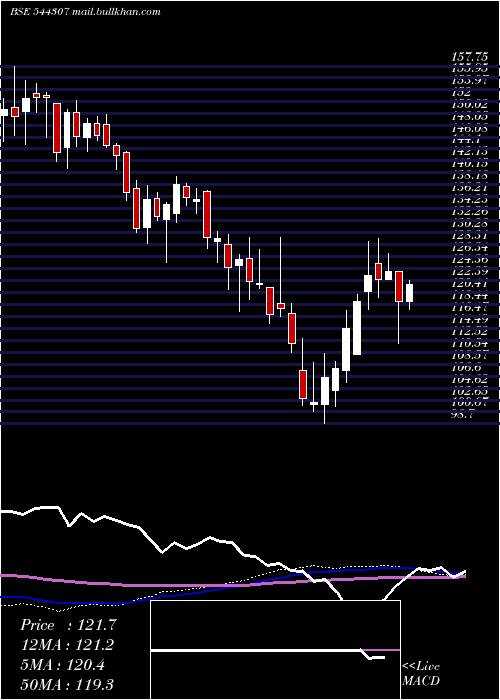The width and height of the screenshot is (500, 700).
Task: Click the 108.57 price axis label
Action: 472,356
